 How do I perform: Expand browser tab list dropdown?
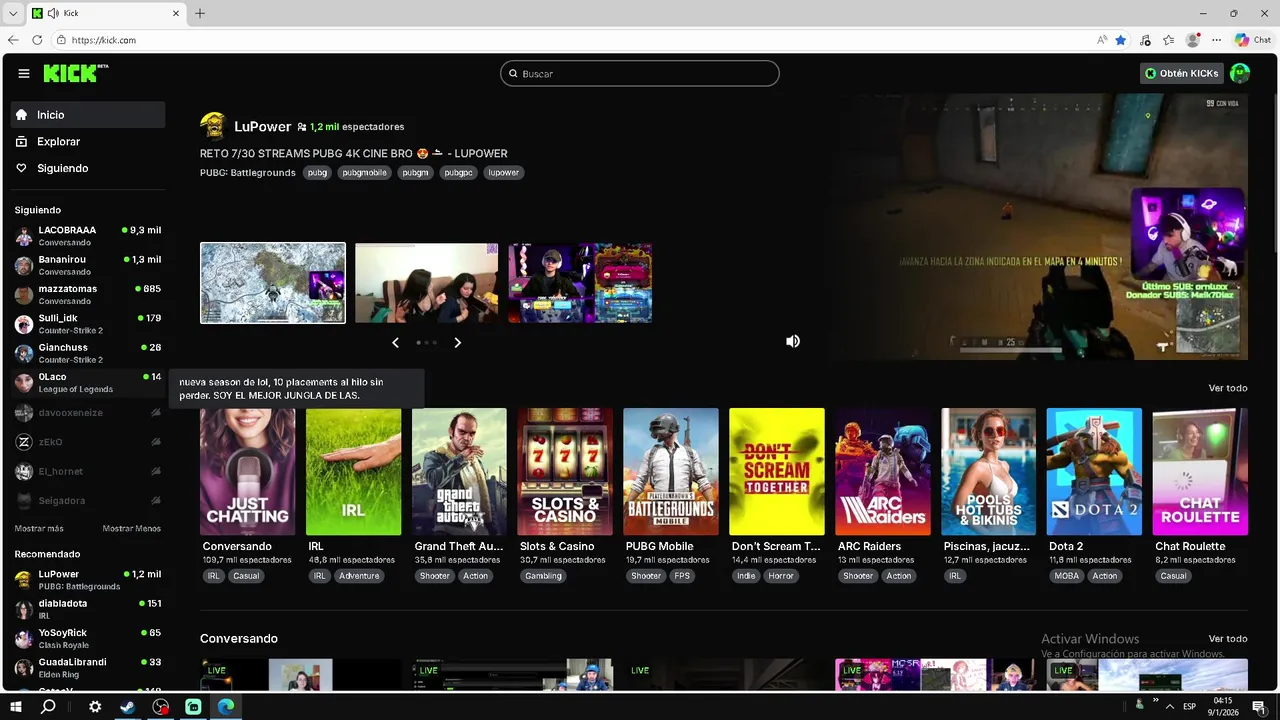coord(13,13)
